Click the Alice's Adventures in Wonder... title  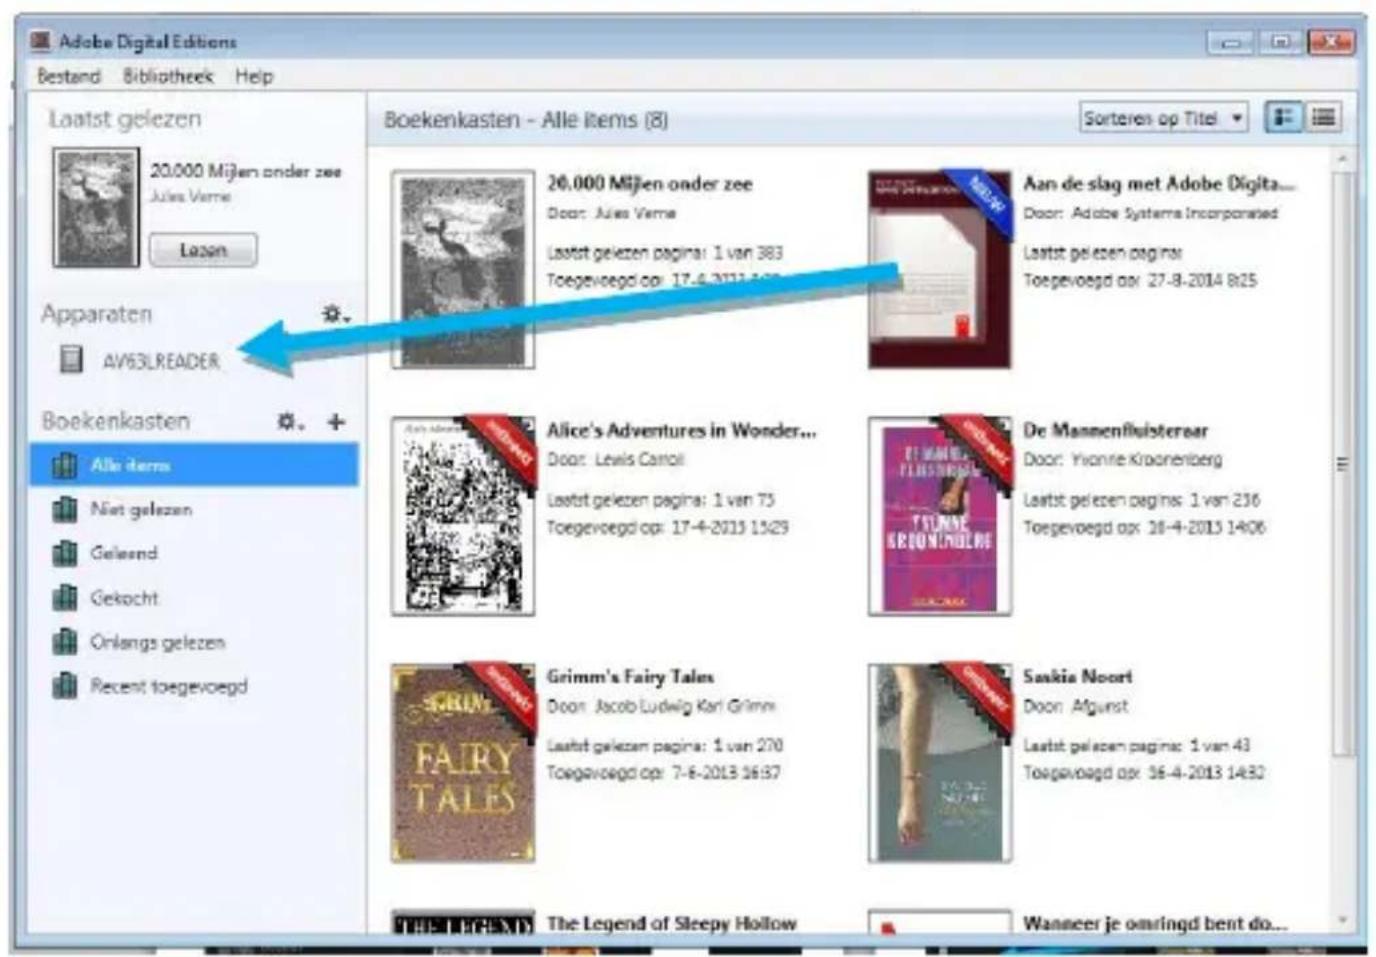[x=681, y=430]
